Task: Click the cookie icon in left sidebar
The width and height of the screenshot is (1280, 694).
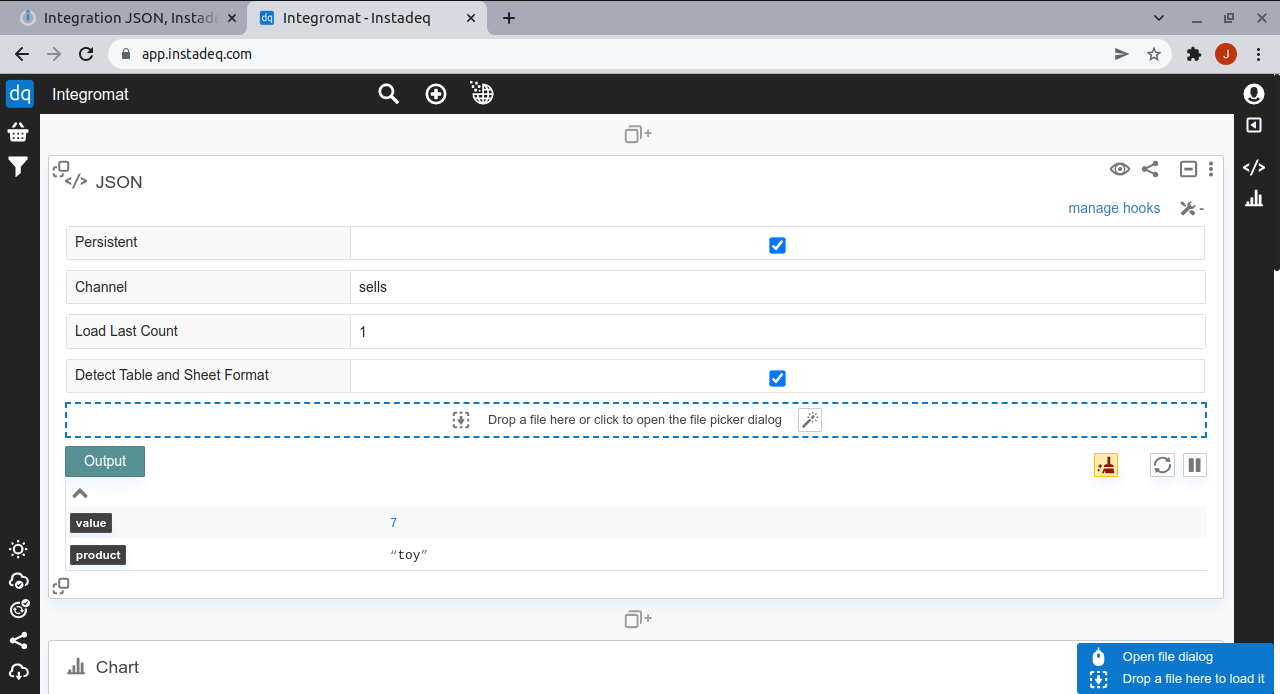Action: point(18,610)
